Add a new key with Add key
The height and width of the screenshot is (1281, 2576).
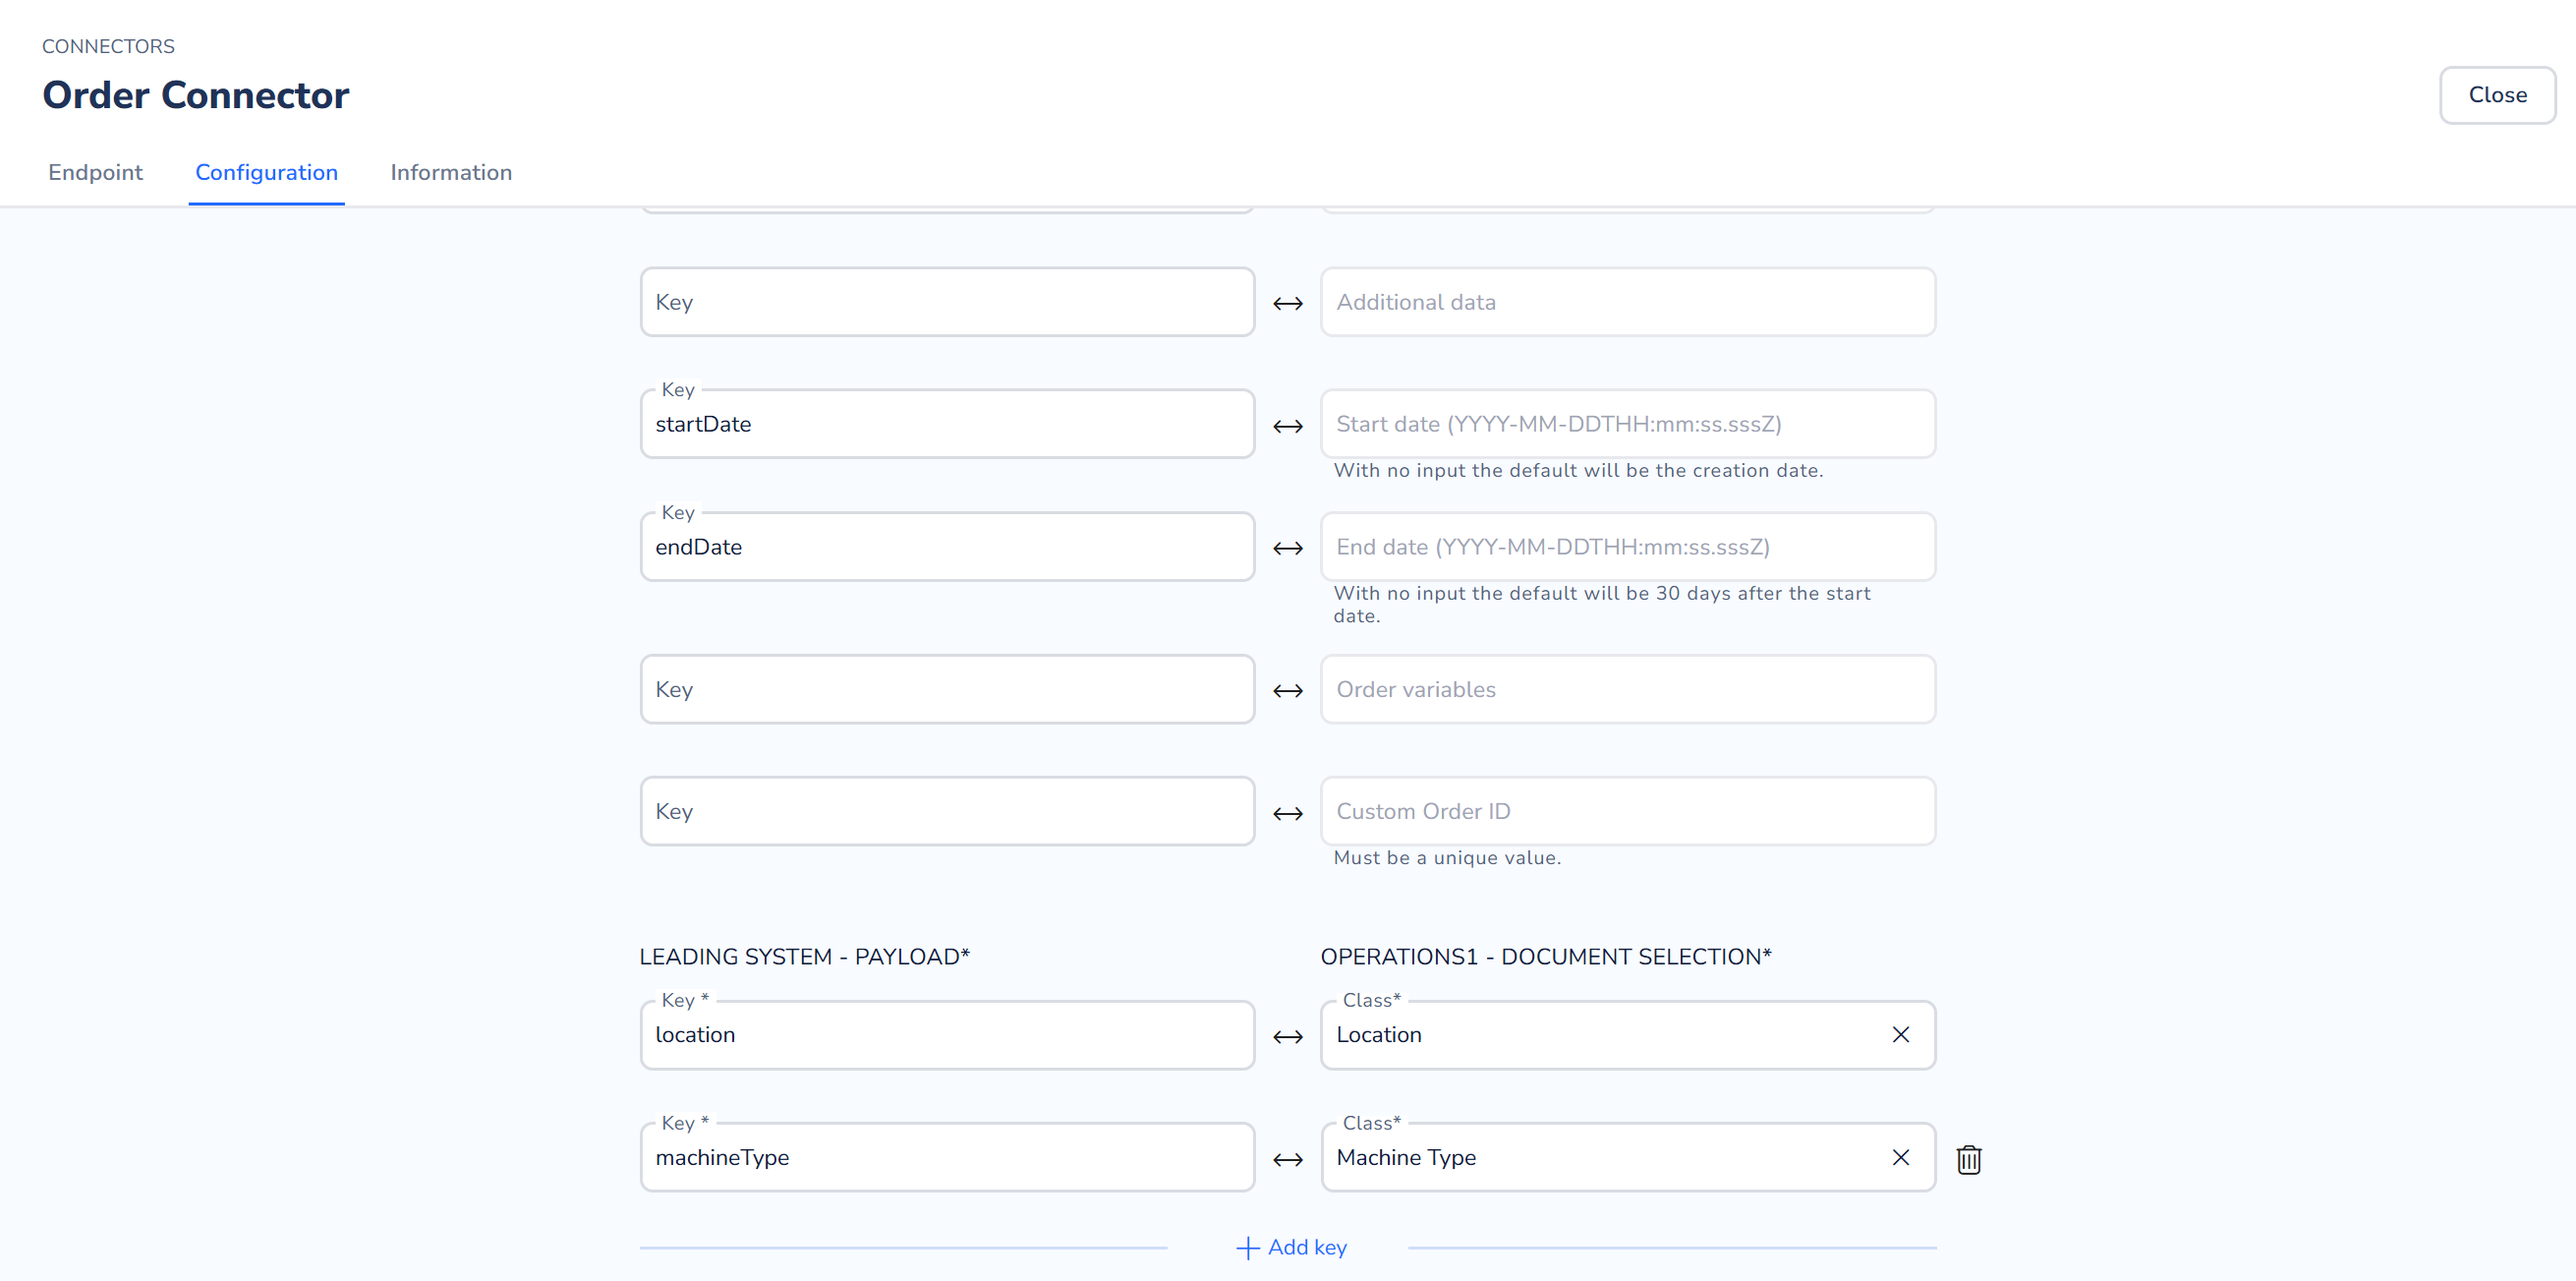pos(1291,1247)
